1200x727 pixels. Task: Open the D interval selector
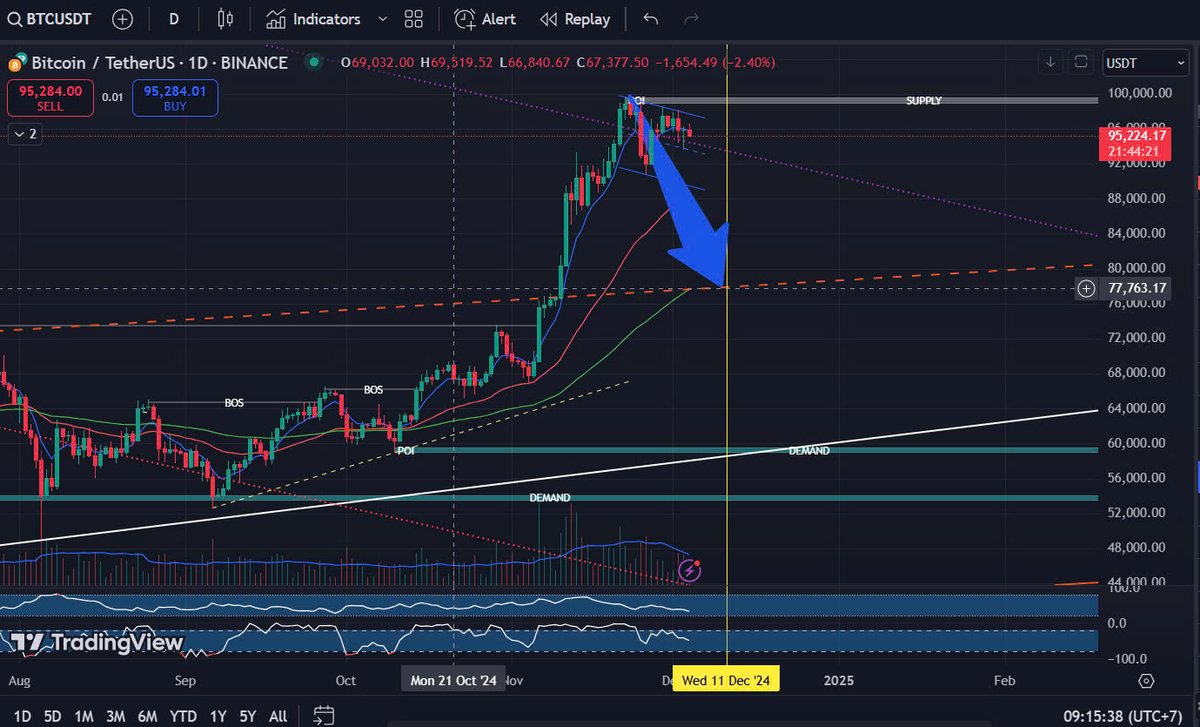(174, 19)
